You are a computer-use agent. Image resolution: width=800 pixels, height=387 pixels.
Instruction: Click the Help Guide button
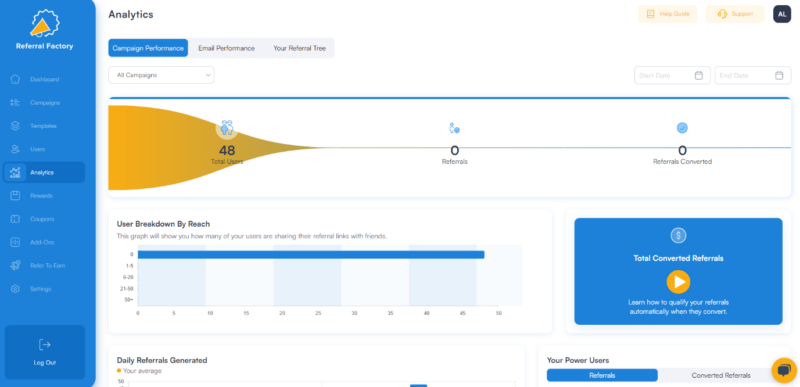click(x=667, y=14)
